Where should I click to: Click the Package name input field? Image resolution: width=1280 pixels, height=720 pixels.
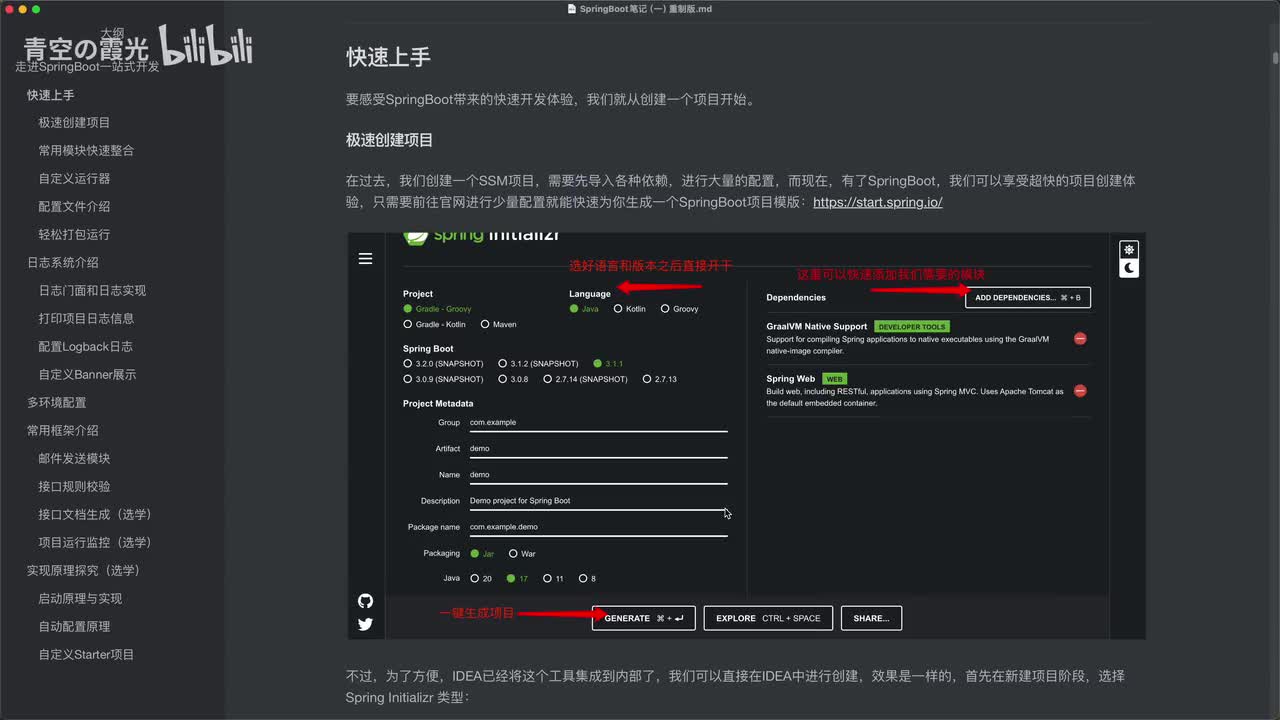pos(598,527)
